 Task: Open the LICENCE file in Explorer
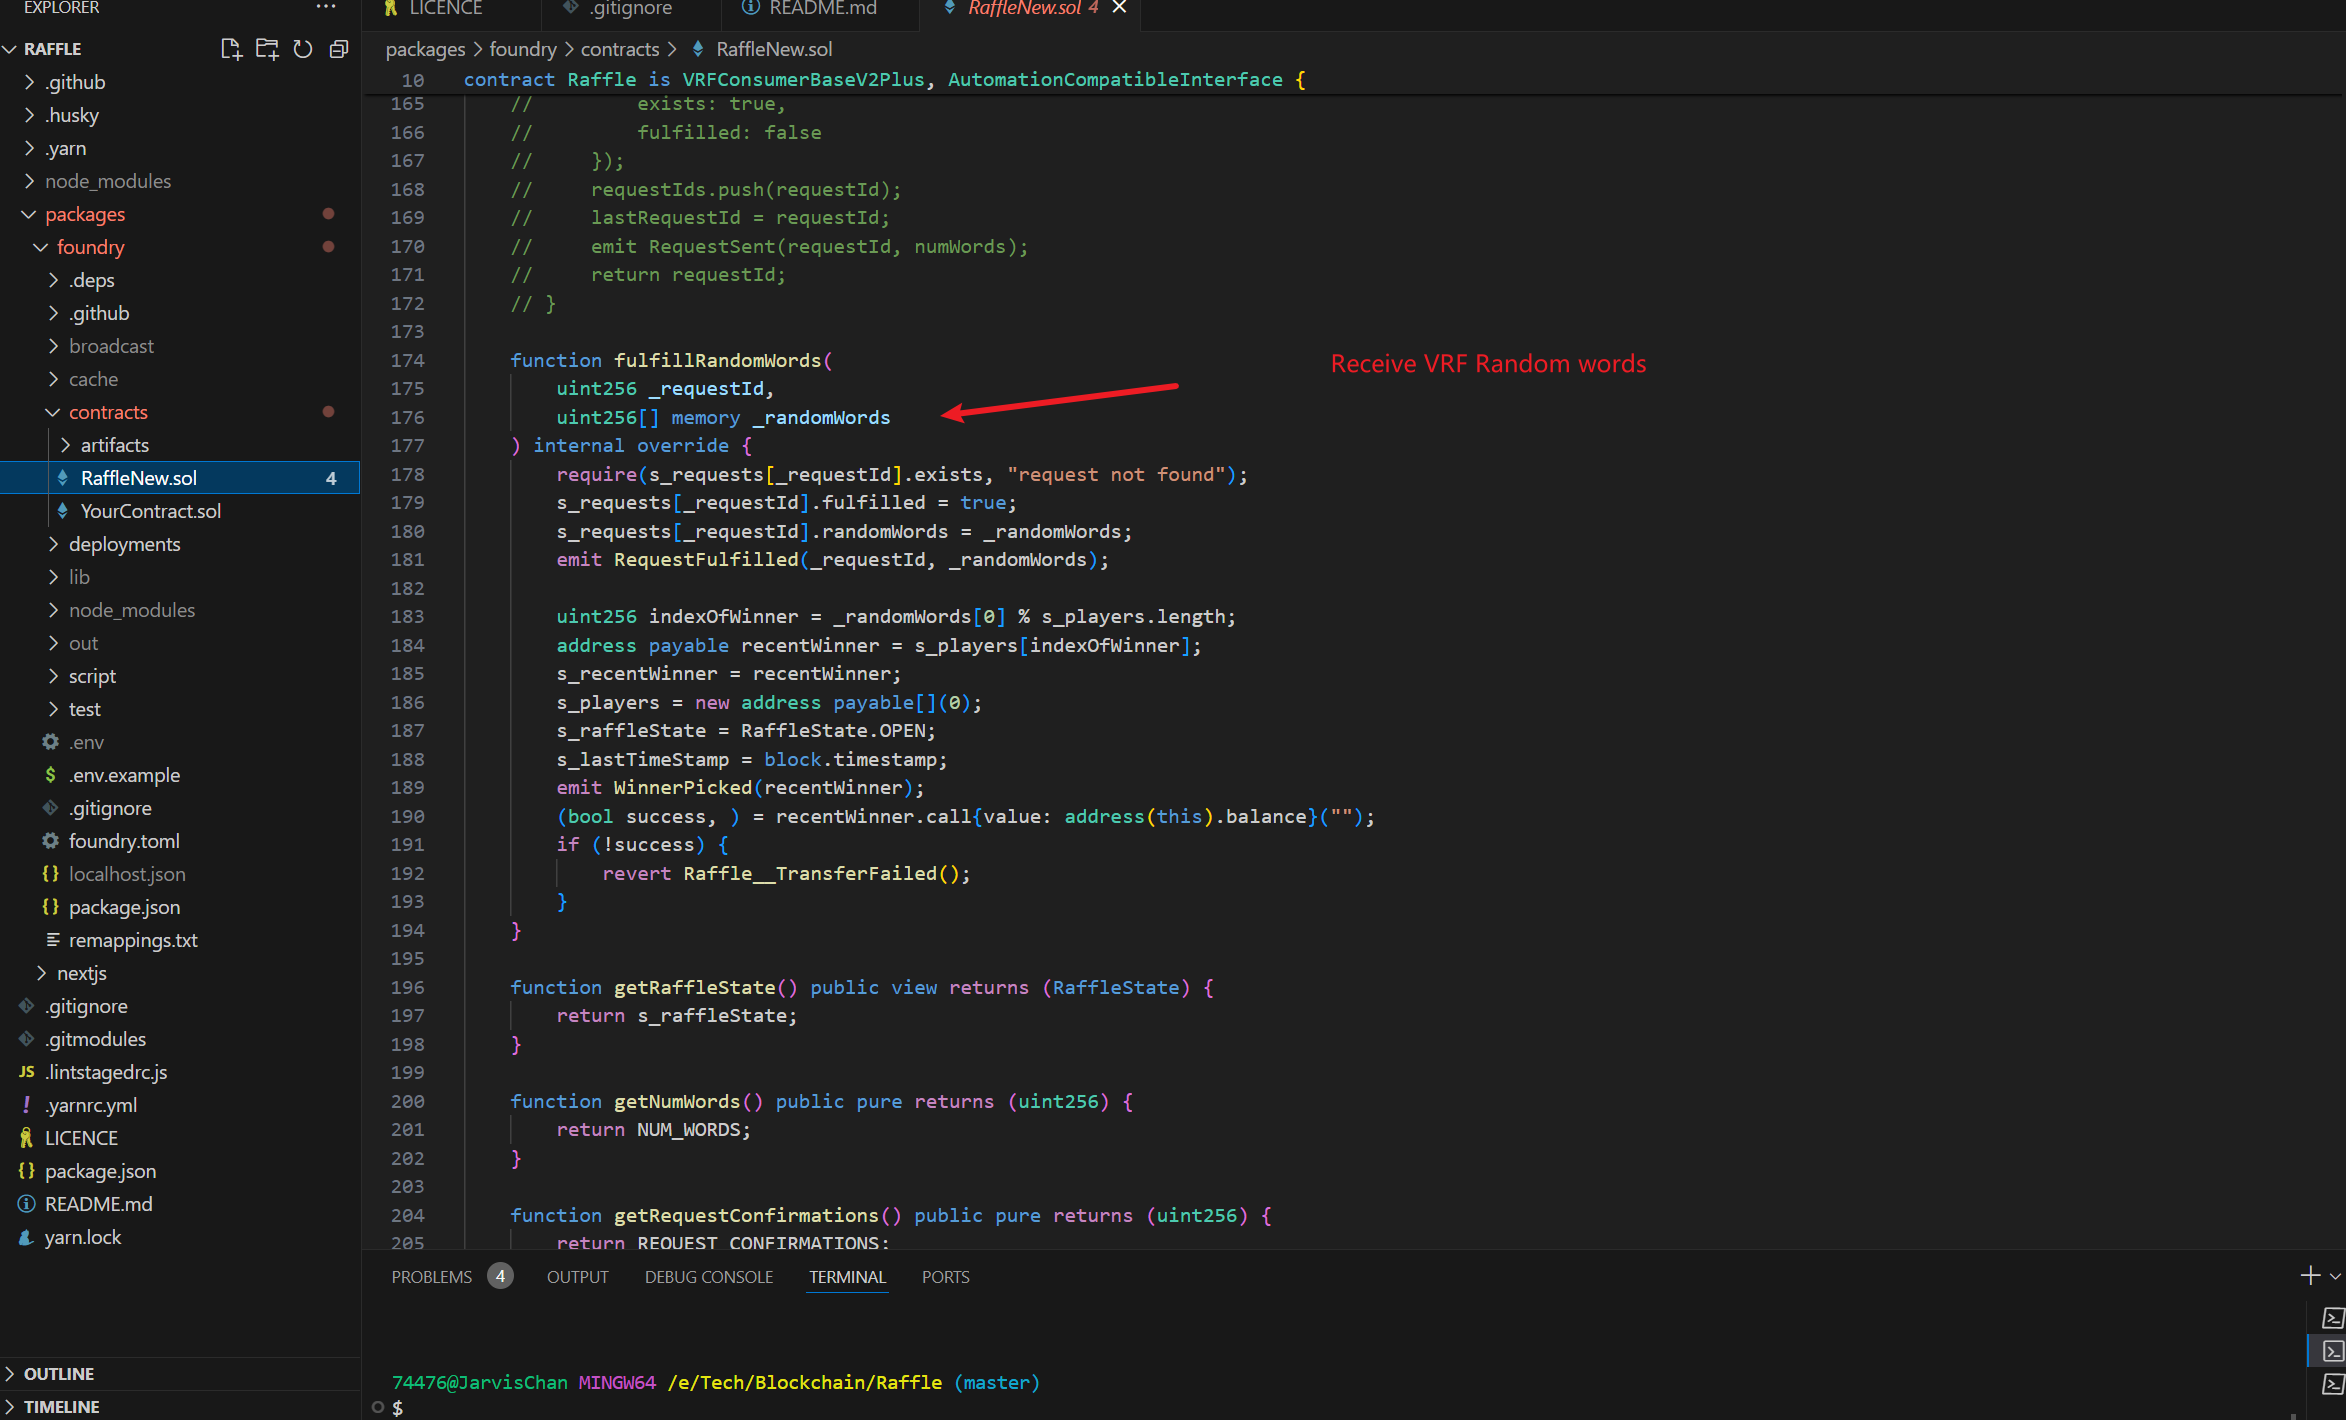coord(180,1138)
